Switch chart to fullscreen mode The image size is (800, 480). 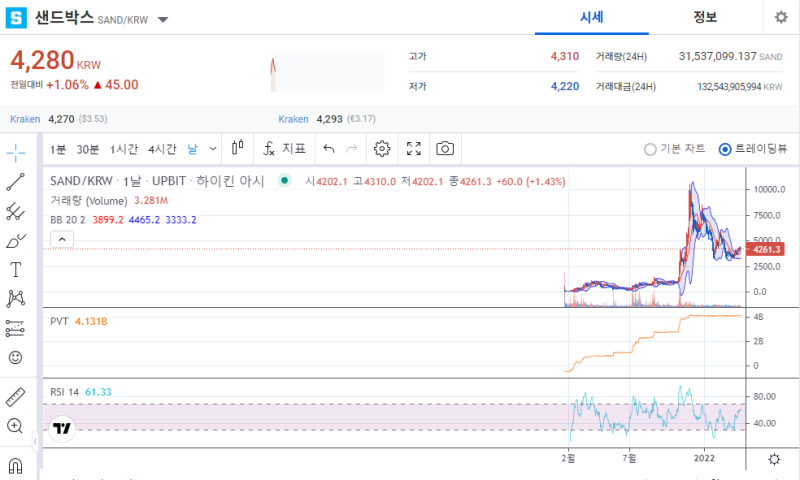[414, 148]
